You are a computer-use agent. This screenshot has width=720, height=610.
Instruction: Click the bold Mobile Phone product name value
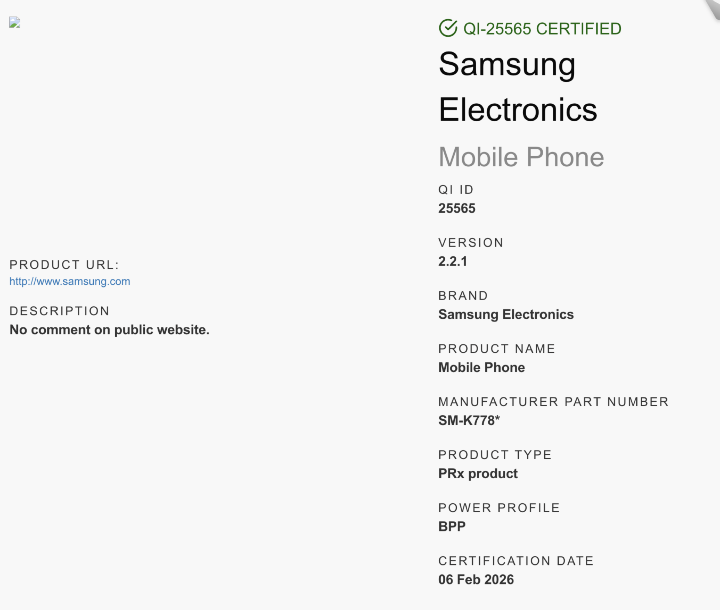tap(481, 368)
